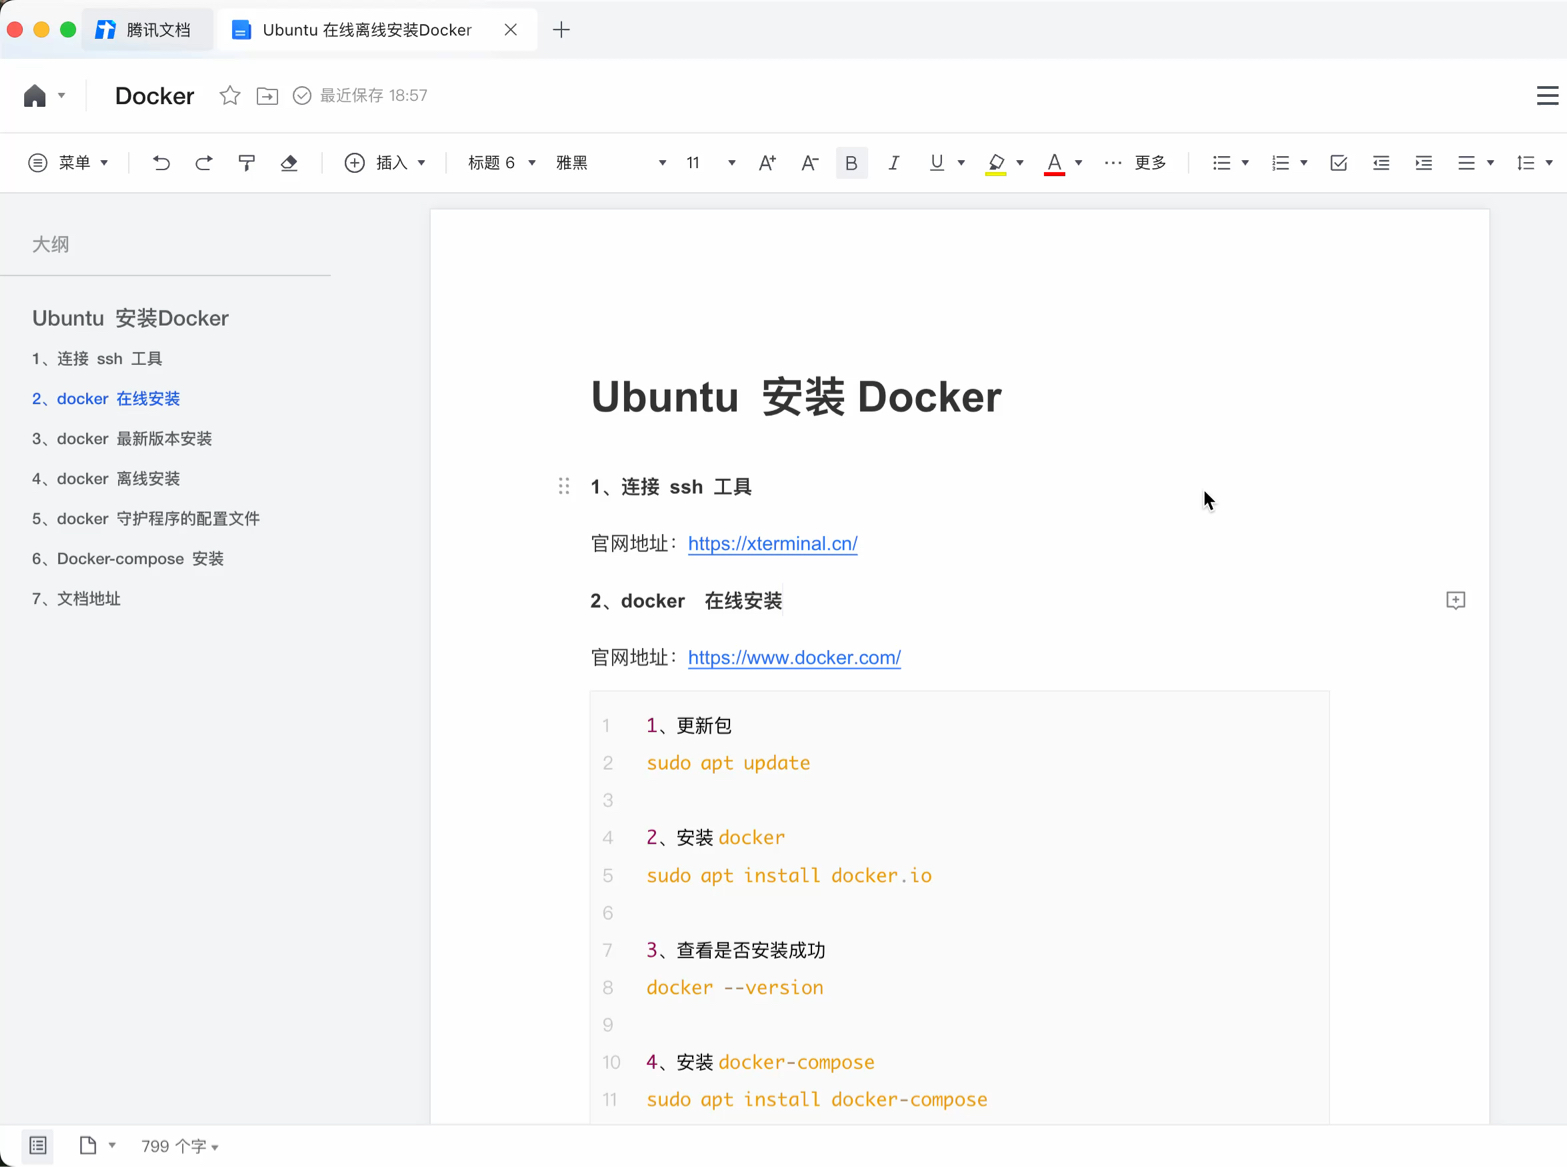Click the page view icon in status bar
The height and width of the screenshot is (1167, 1567).
88,1146
